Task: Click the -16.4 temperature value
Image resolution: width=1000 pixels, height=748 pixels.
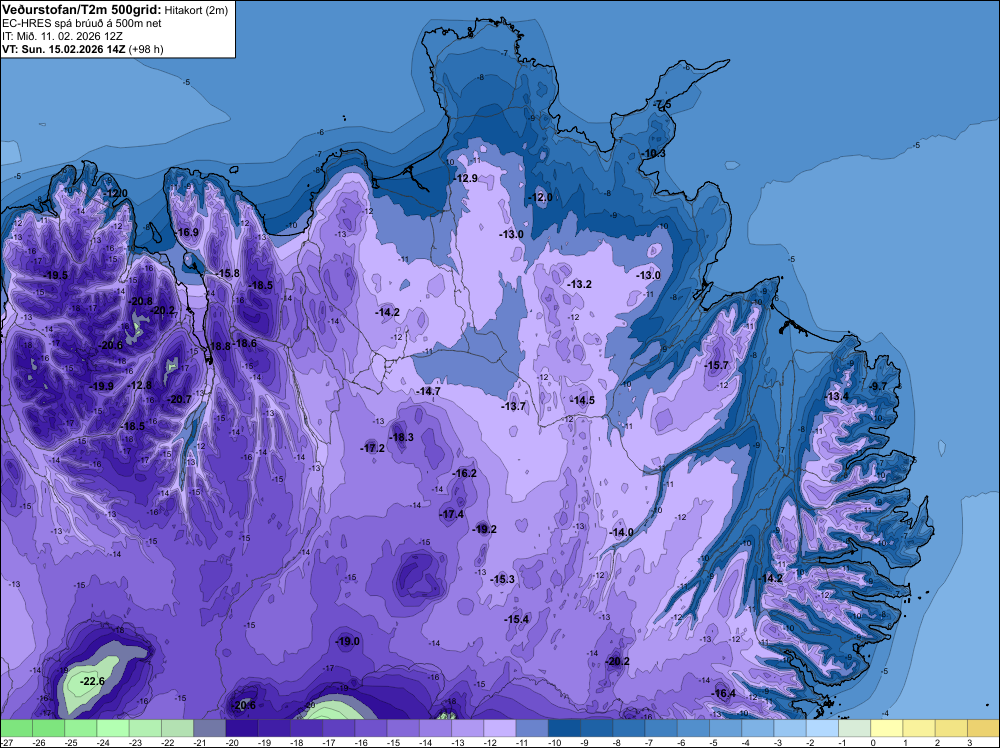Action: (723, 693)
